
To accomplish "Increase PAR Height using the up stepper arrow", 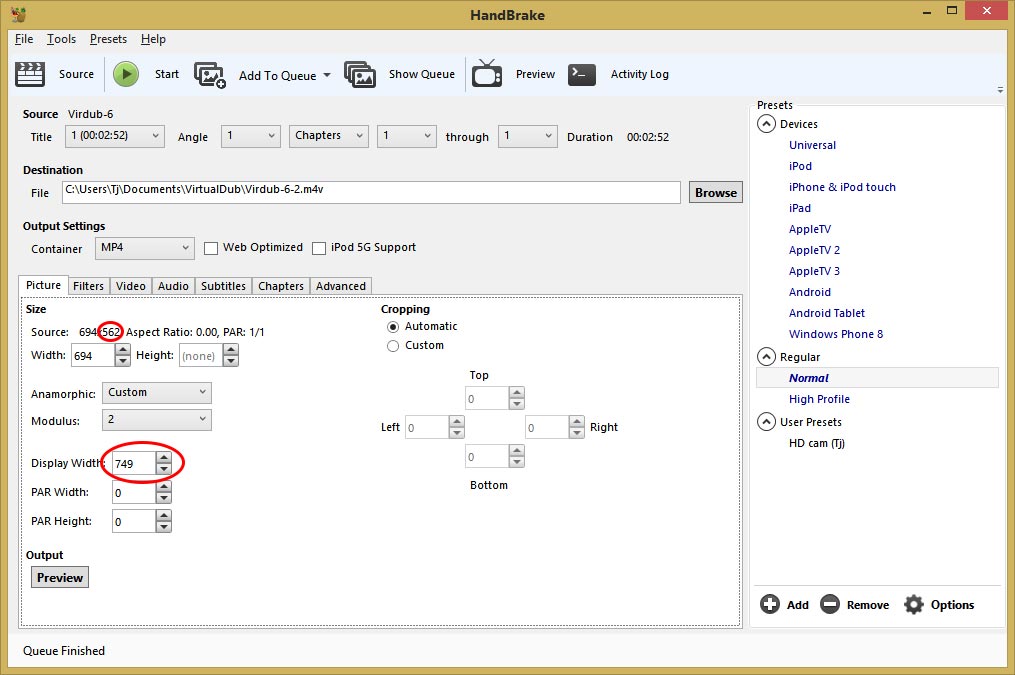I will pos(164,516).
